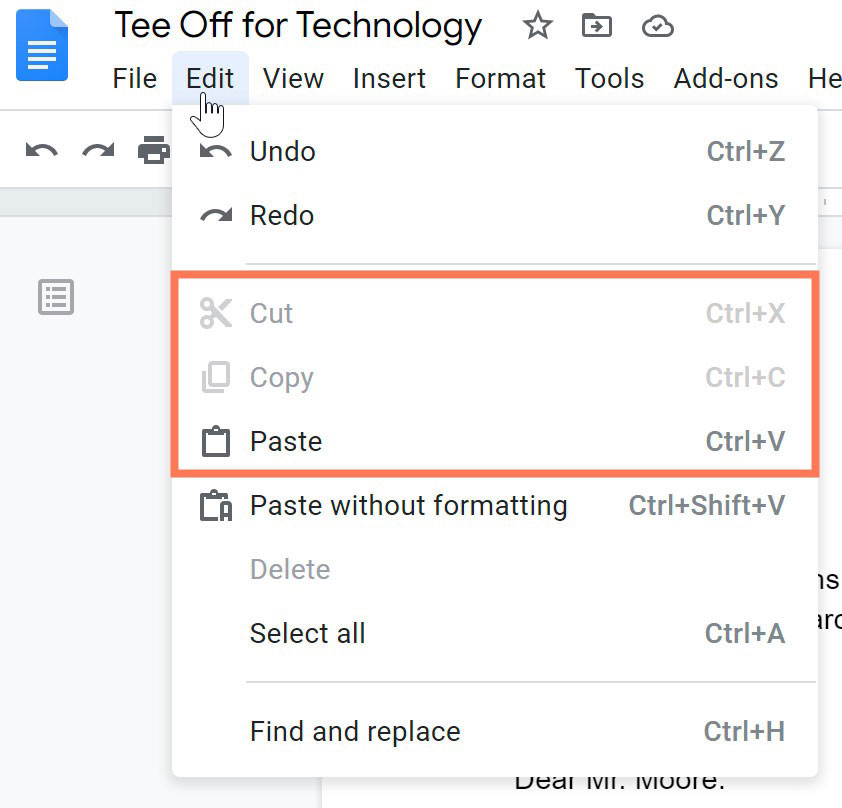Click the Redo arrow in the toolbar
The image size is (842, 808).
click(97, 150)
